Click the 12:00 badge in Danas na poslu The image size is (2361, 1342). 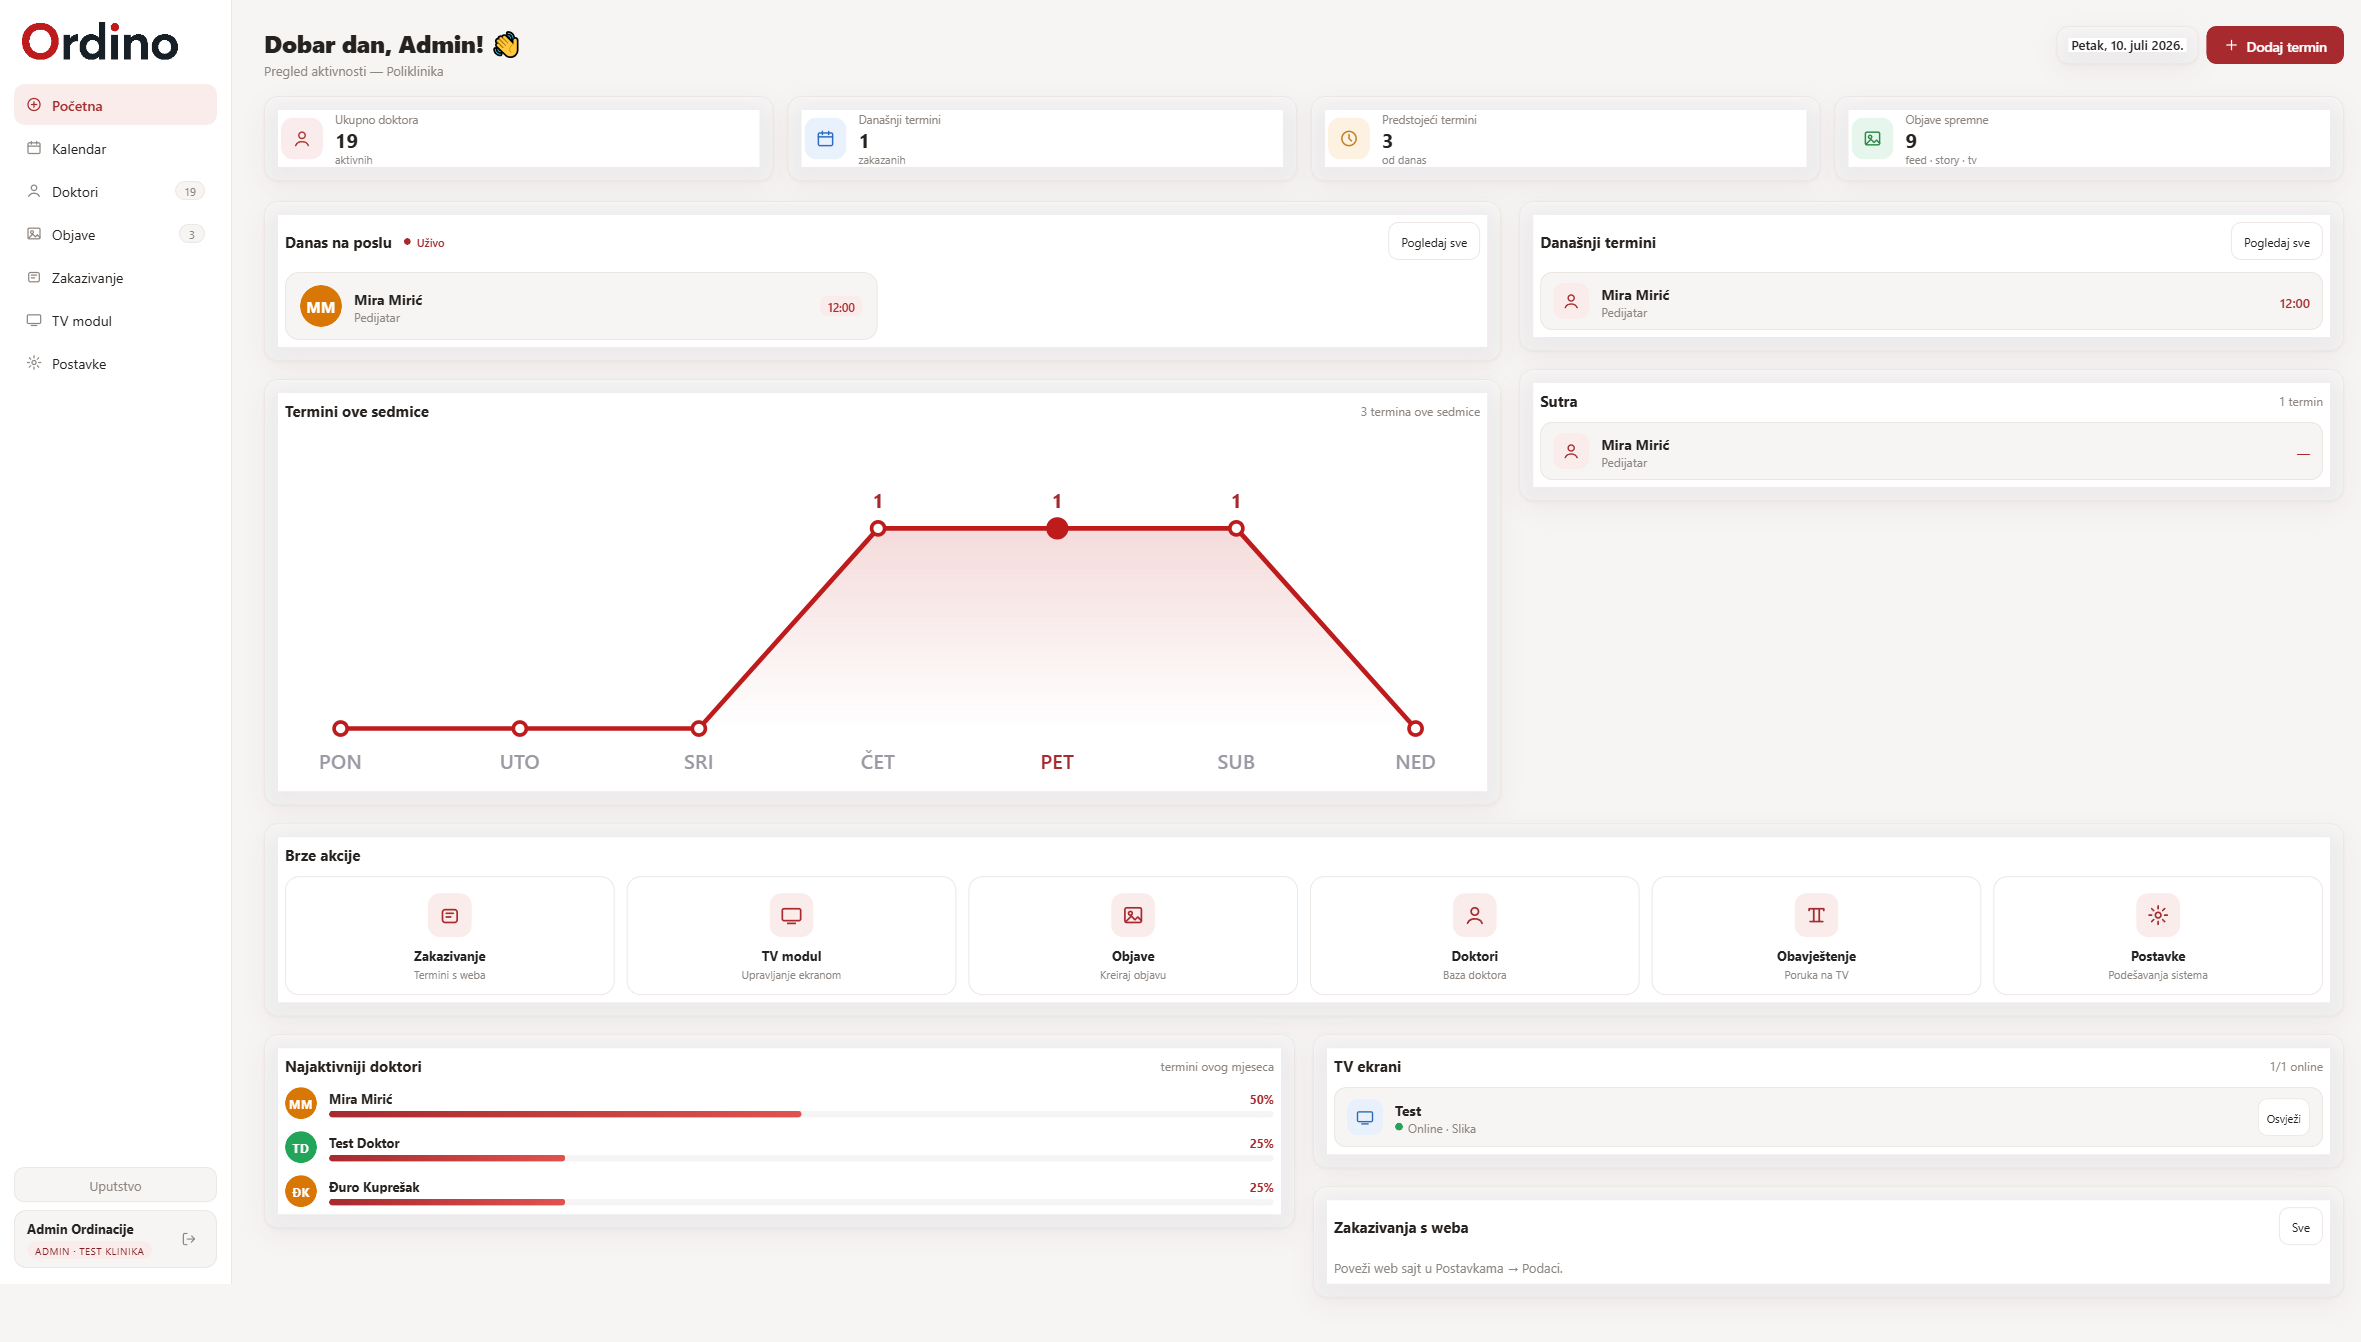841,307
